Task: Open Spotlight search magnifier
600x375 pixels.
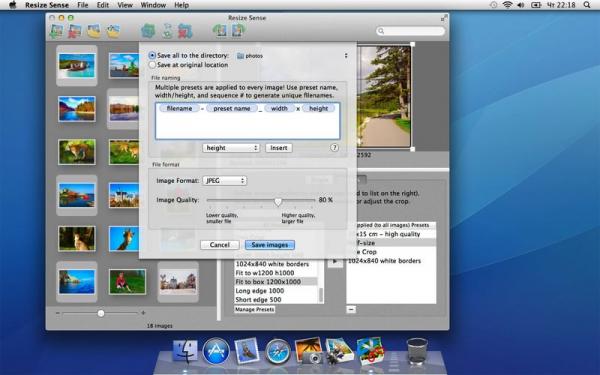Action: click(x=587, y=5)
